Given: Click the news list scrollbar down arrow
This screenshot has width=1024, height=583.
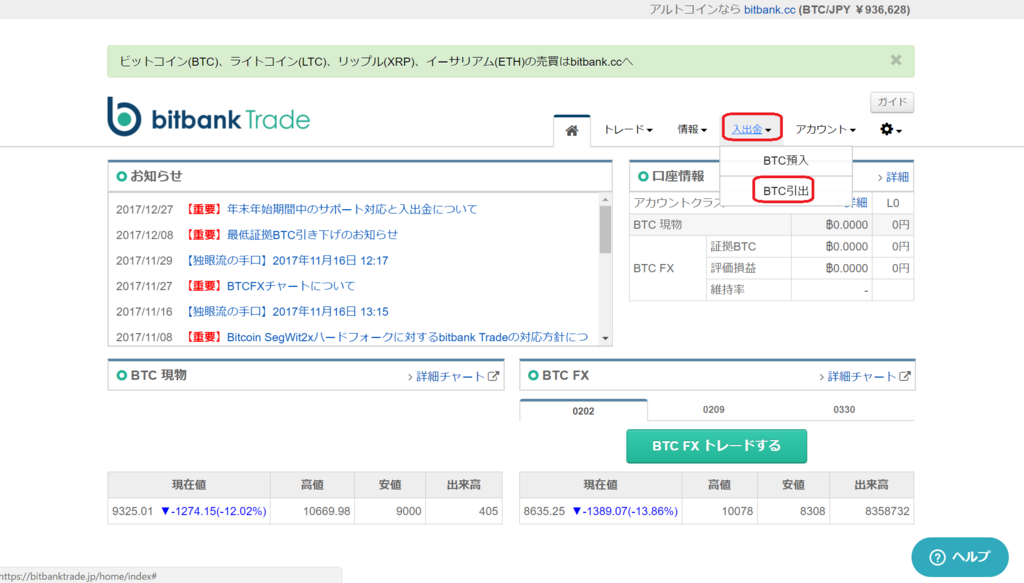Looking at the screenshot, I should [605, 338].
